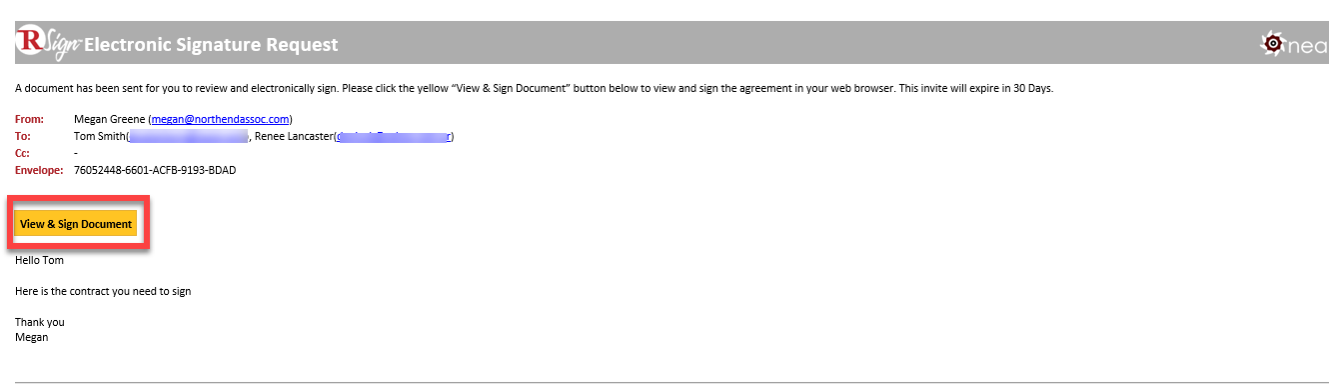The image size is (1330, 390).
Task: Click the Cc: label
Action: point(23,153)
